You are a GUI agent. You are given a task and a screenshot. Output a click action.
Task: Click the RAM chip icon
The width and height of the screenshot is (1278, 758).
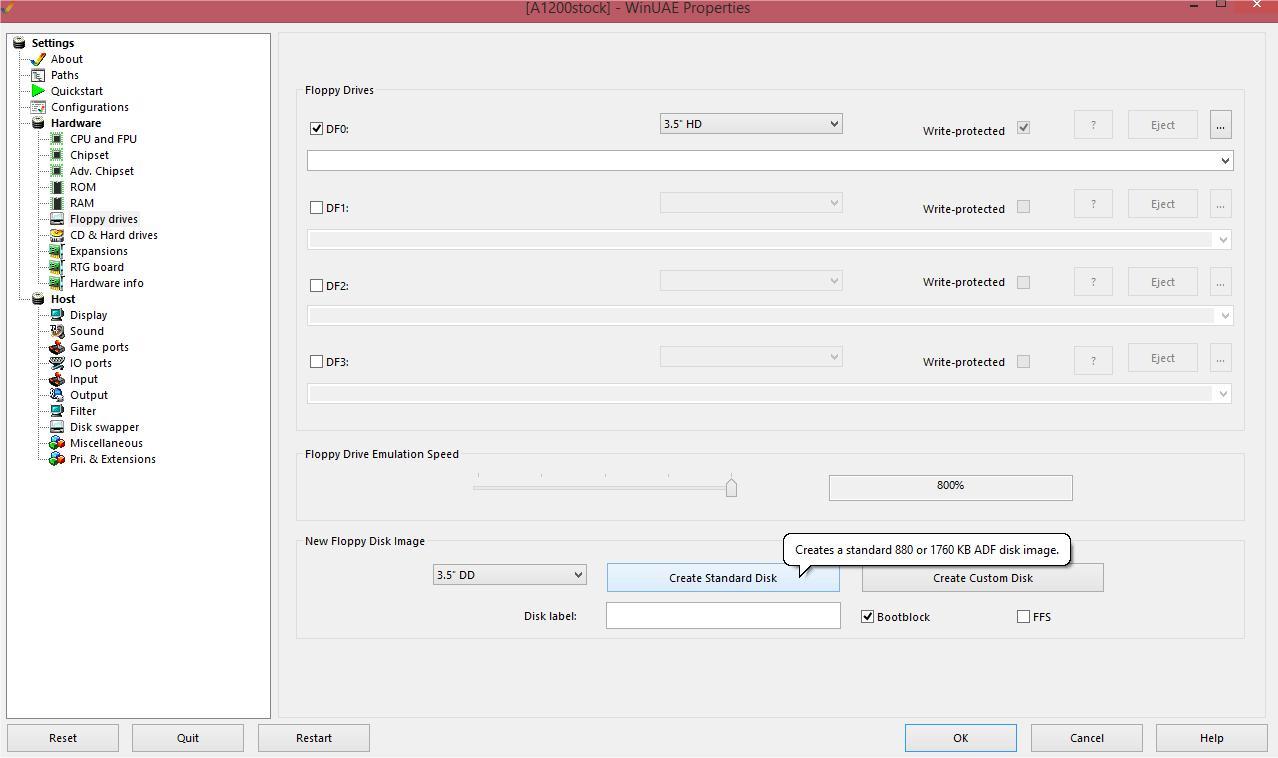coord(57,203)
